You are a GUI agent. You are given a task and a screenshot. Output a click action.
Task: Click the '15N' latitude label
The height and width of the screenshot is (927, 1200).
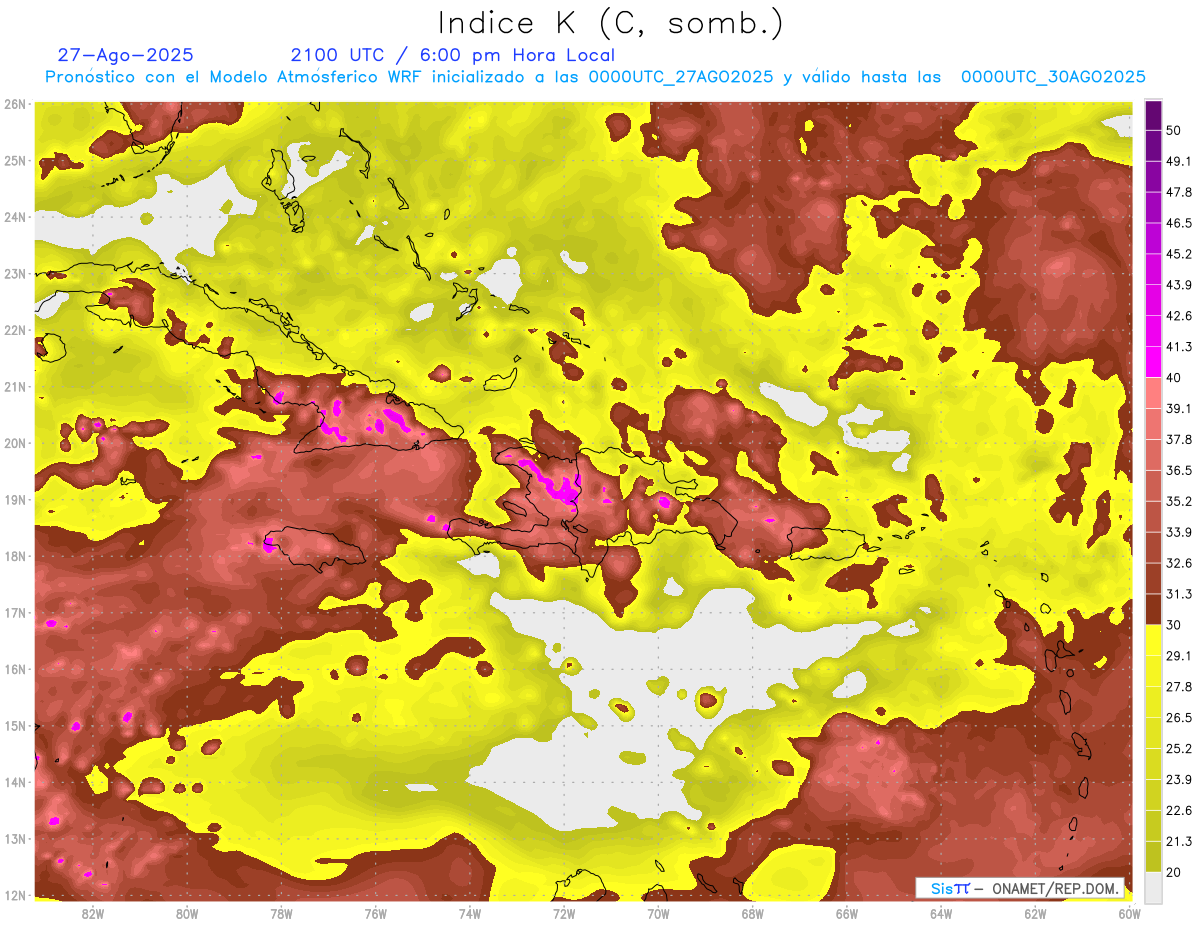coord(16,726)
